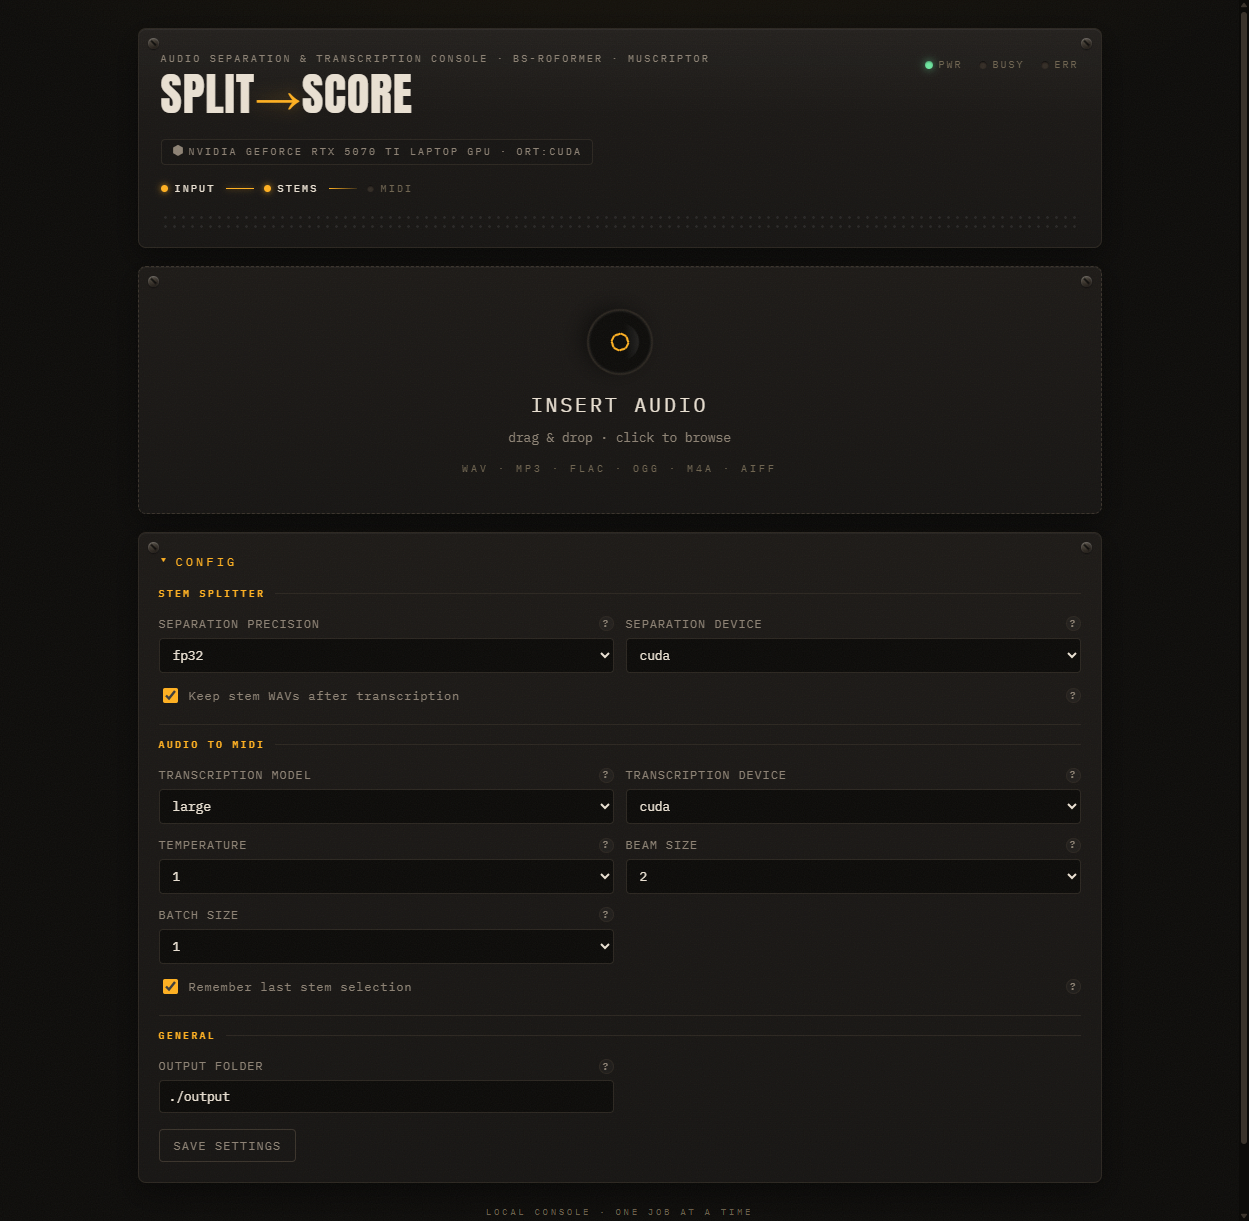Click the 'AUDIO TO MIDI' section heading
Viewport: 1249px width, 1221px height.
coord(211,745)
